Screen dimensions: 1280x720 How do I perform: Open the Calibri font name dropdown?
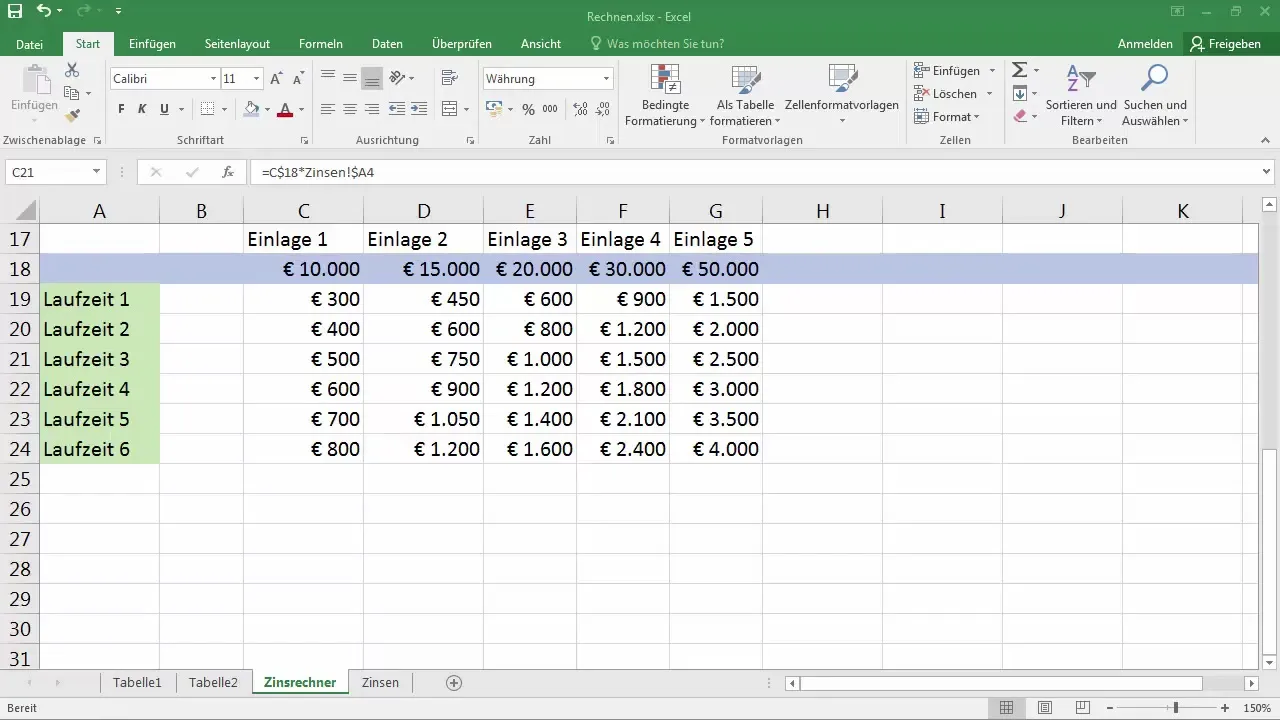[213, 78]
